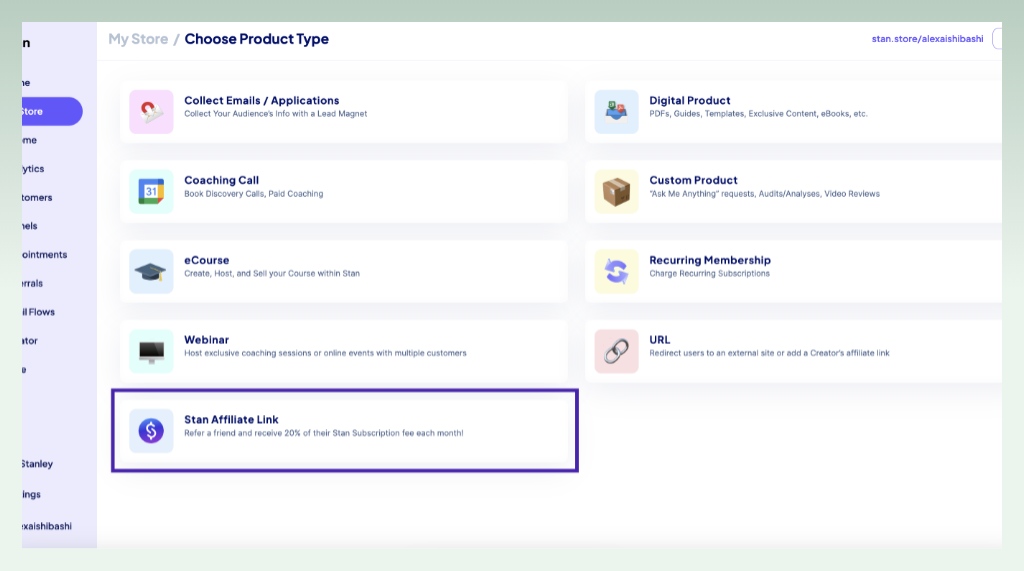Click the calendar icon for Coaching Call
Viewport: 1024px width, 571px height.
coord(151,191)
